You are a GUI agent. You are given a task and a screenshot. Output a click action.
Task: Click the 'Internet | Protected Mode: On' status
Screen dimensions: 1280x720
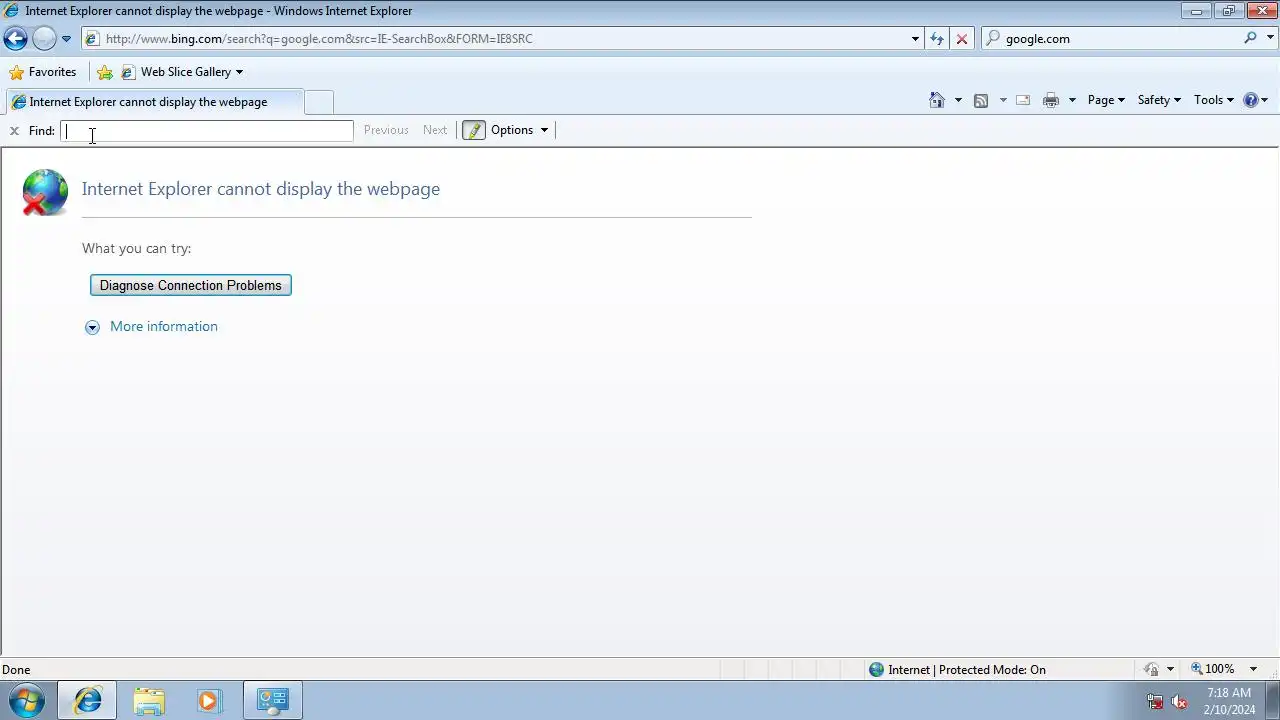(957, 670)
